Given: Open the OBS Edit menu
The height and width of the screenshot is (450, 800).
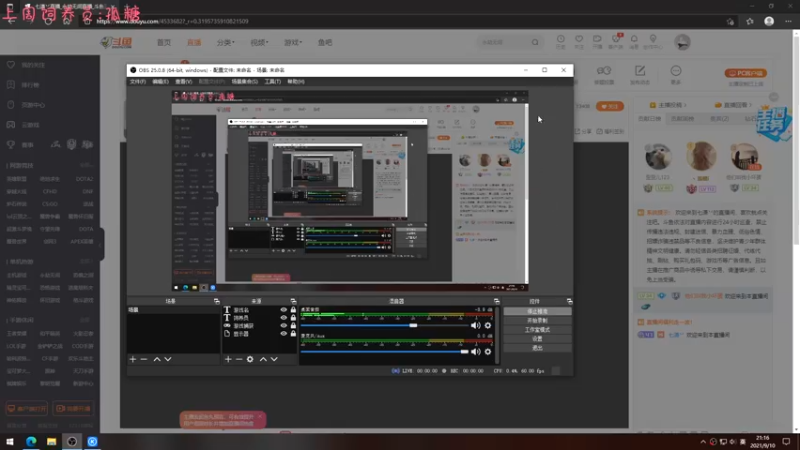Looking at the screenshot, I should tap(160, 82).
